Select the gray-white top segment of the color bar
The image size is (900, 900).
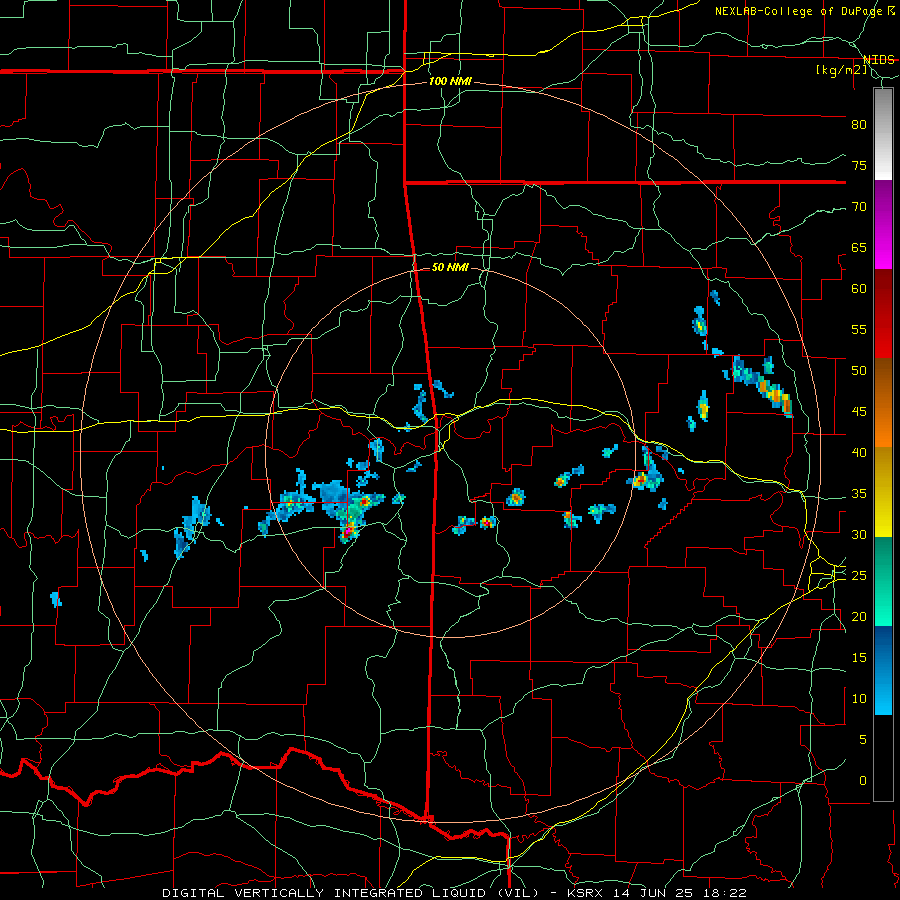tap(883, 134)
